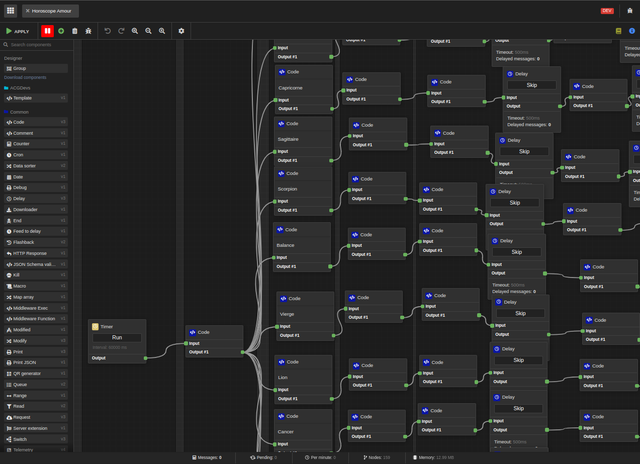Click Memory usage in status bar
Screen dimensions: 640x464
[x=433, y=458]
